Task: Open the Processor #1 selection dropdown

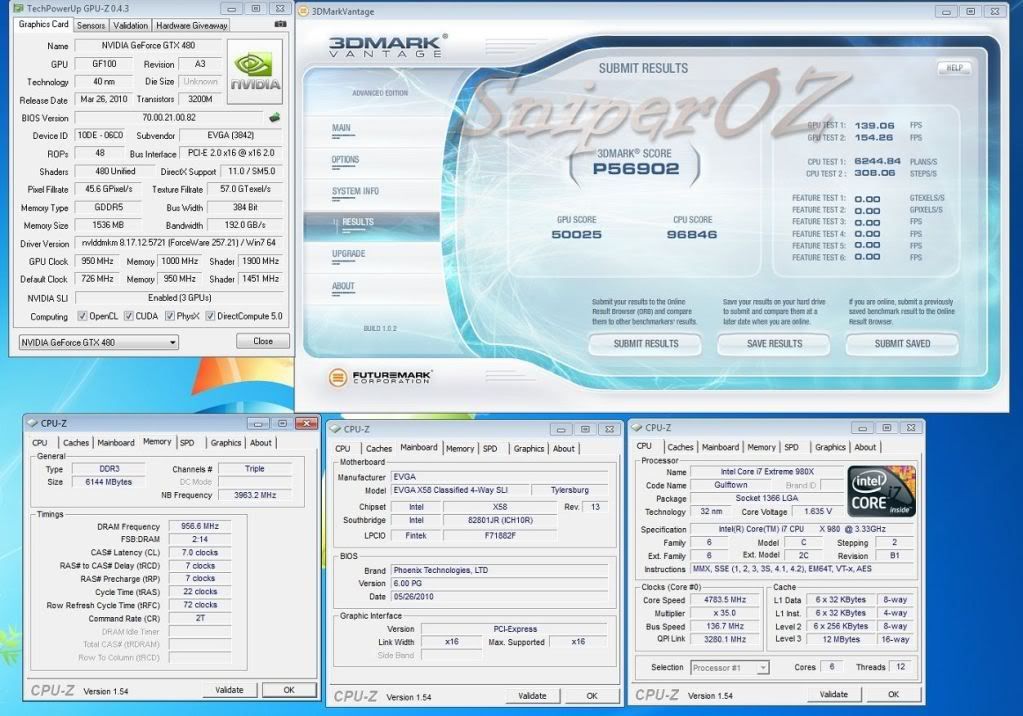Action: click(x=730, y=667)
